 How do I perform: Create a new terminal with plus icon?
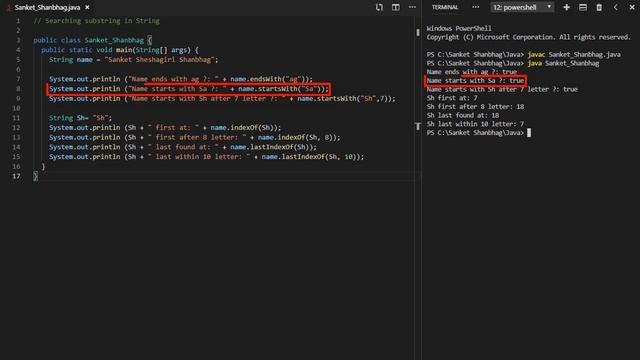coord(567,7)
